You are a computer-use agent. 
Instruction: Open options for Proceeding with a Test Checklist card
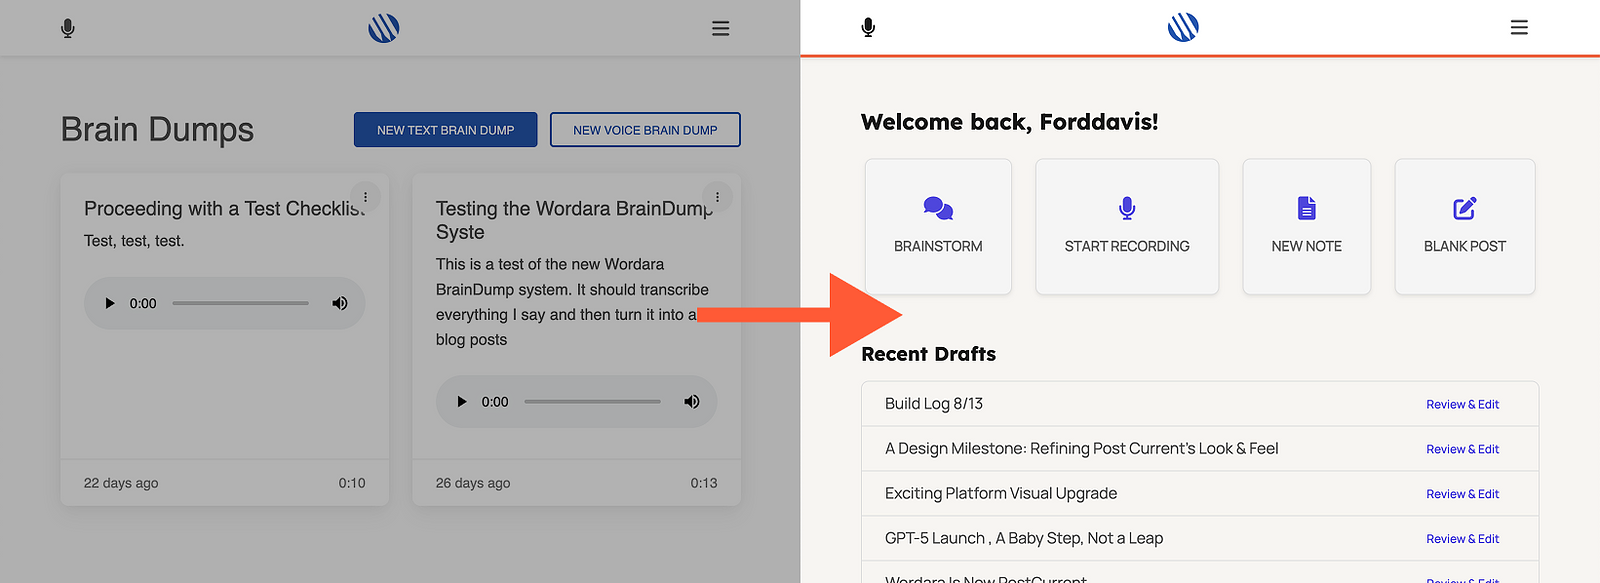(x=365, y=197)
